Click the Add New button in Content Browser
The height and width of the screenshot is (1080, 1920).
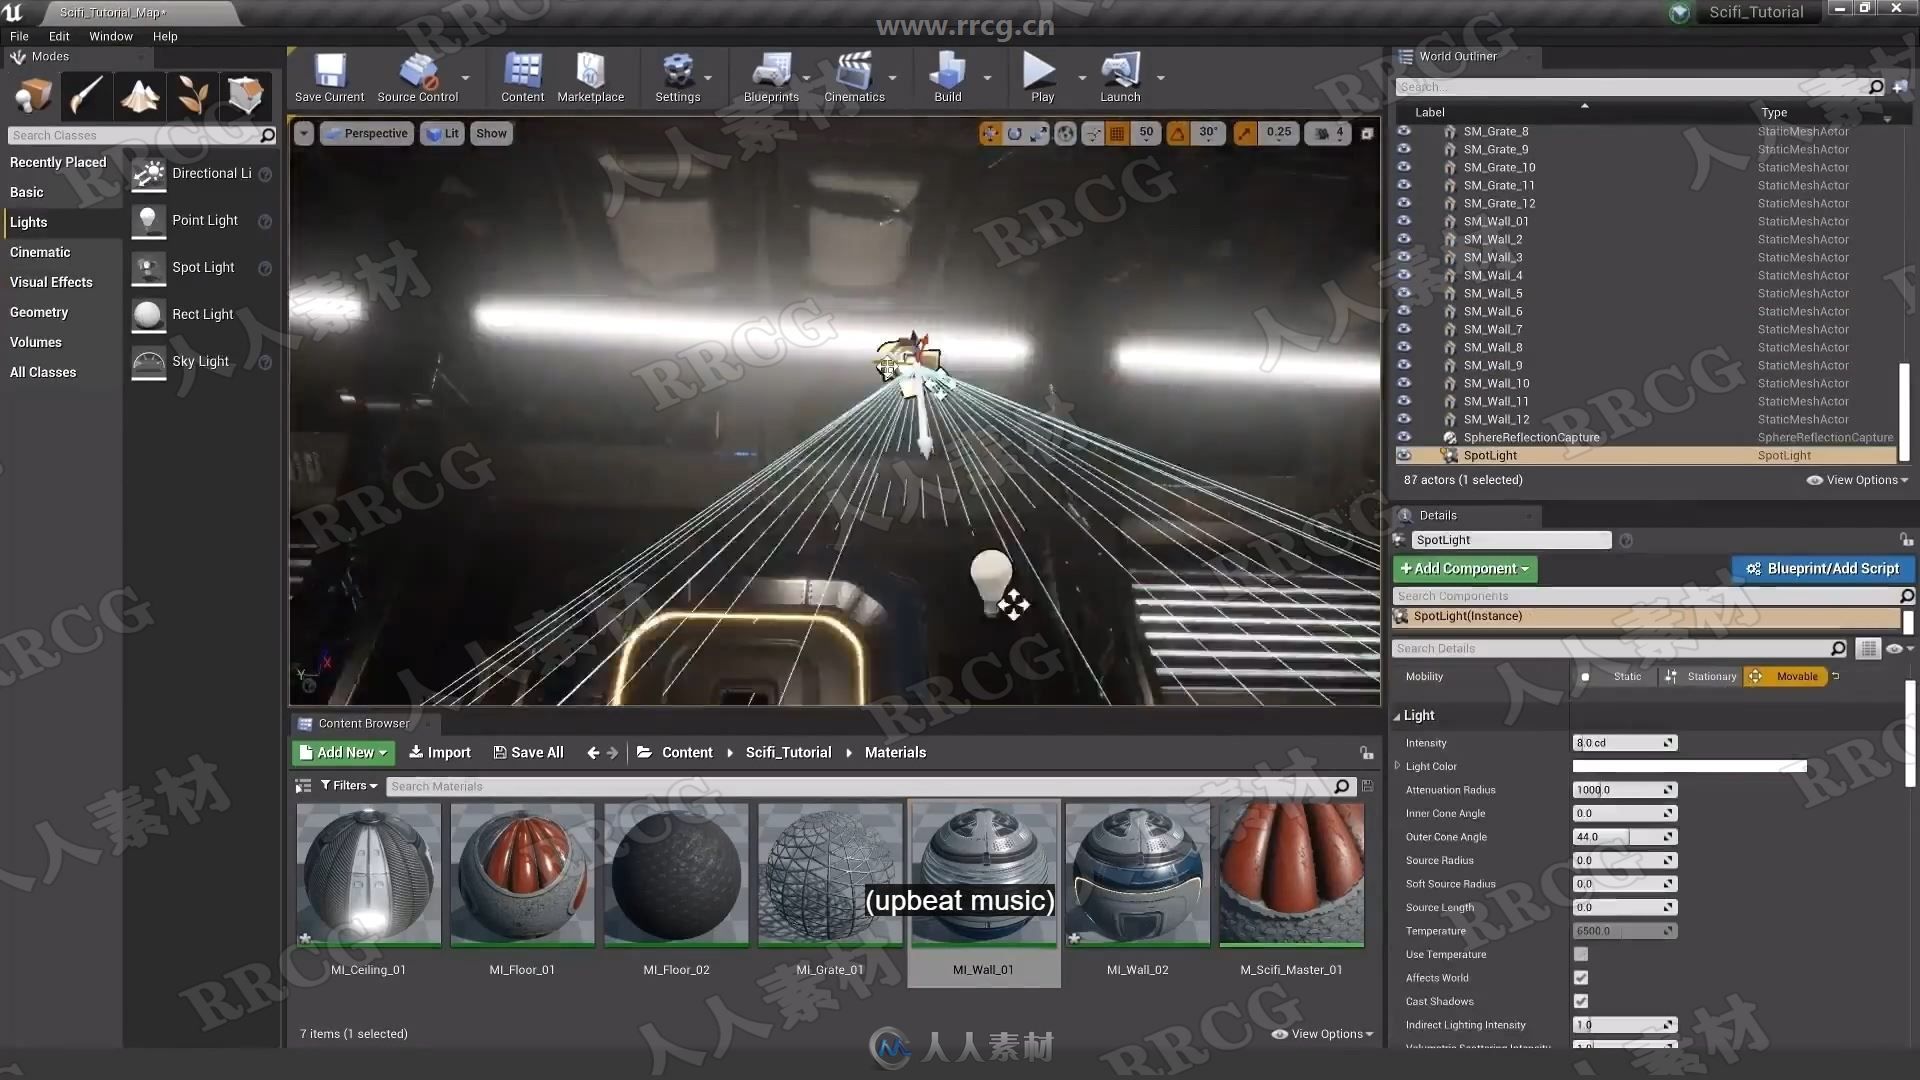[339, 752]
